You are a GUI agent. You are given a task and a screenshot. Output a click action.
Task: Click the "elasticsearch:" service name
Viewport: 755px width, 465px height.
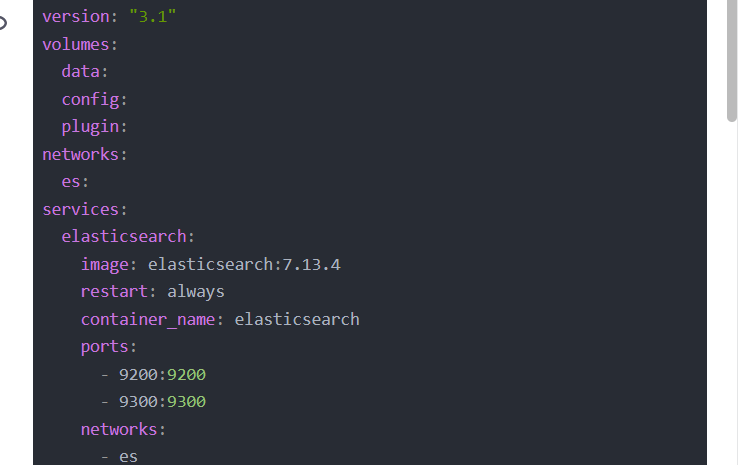(128, 237)
